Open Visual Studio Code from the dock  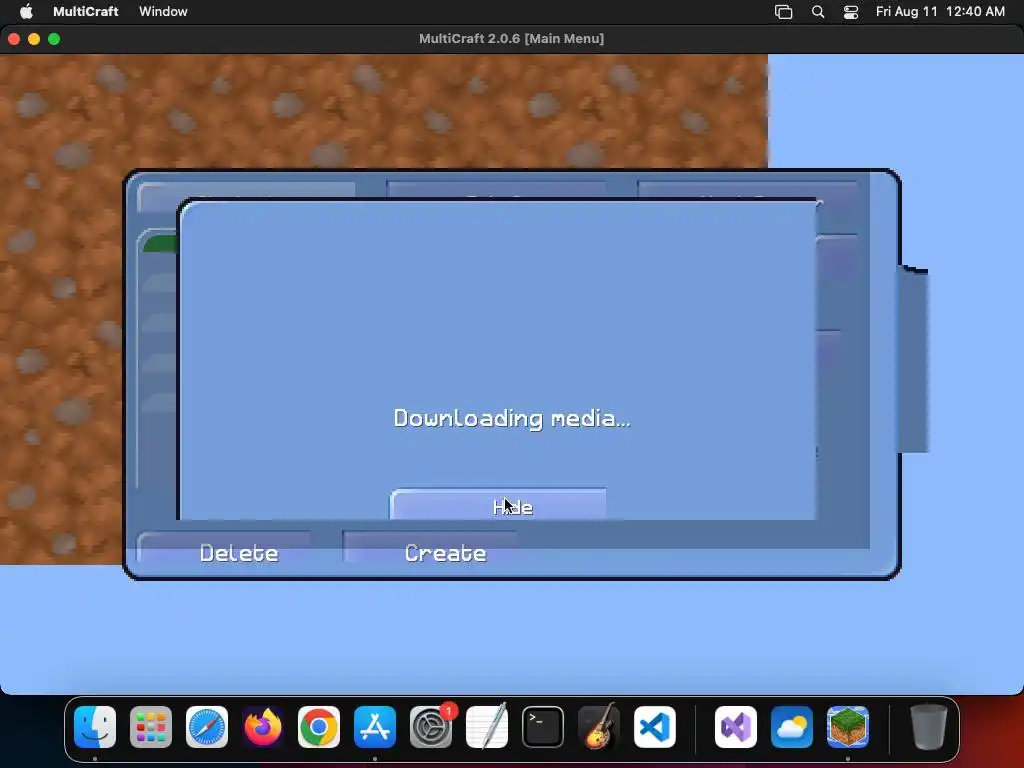(x=655, y=727)
